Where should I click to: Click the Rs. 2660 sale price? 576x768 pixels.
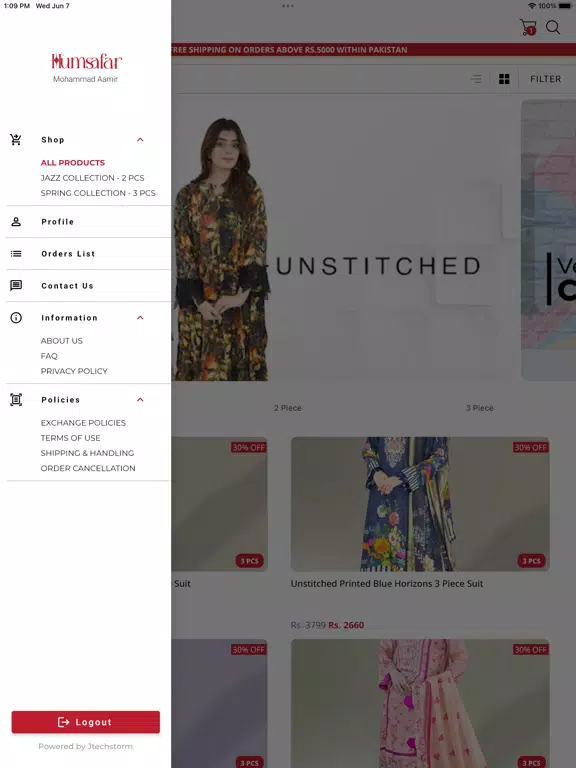pos(346,625)
